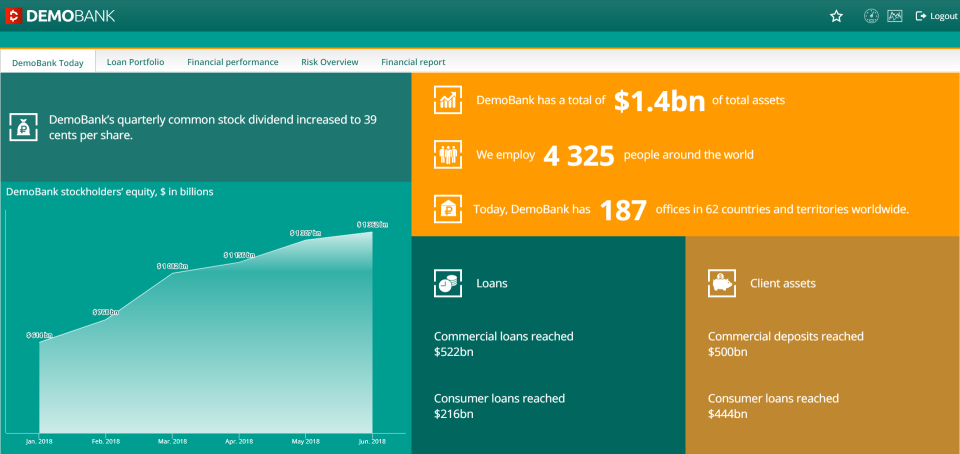This screenshot has height=454, width=960.
Task: Open the gauge dashboard icon
Action: pyautogui.click(x=871, y=16)
